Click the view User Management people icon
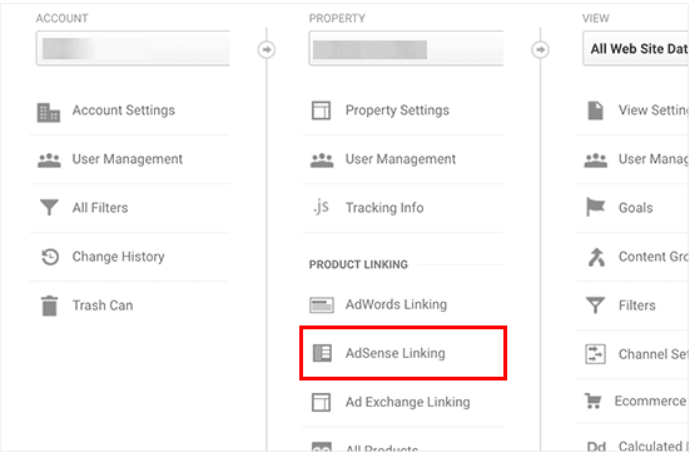Image resolution: width=690 pixels, height=457 pixels. [595, 160]
